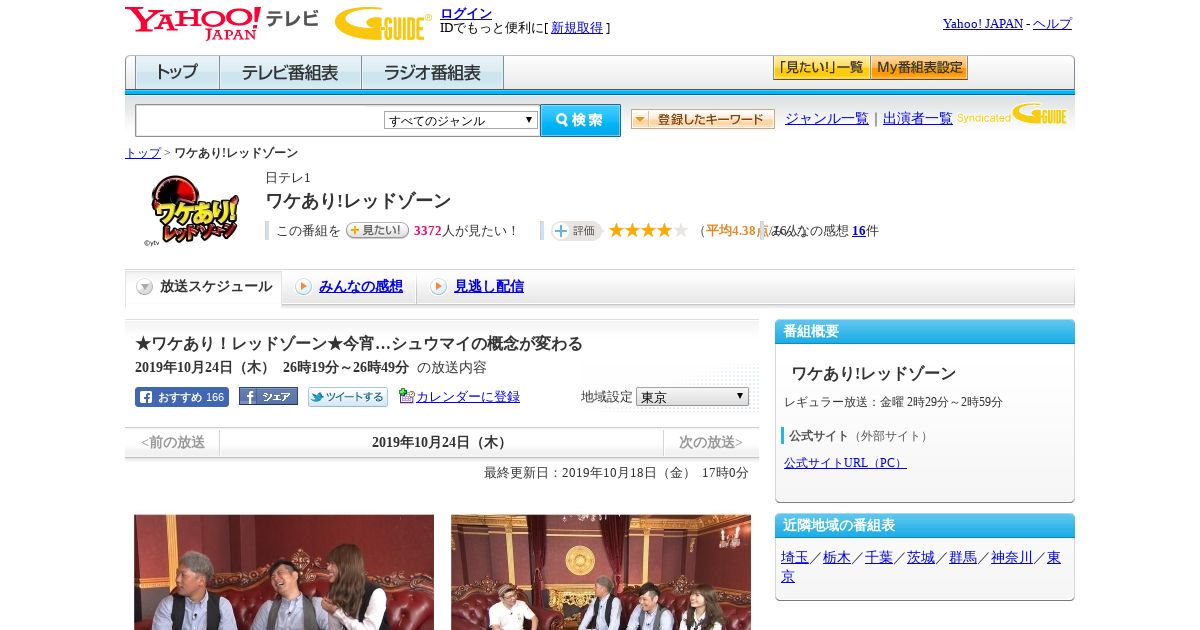The height and width of the screenshot is (630, 1200).
Task: Click the 評価 rating button
Action: coord(576,231)
